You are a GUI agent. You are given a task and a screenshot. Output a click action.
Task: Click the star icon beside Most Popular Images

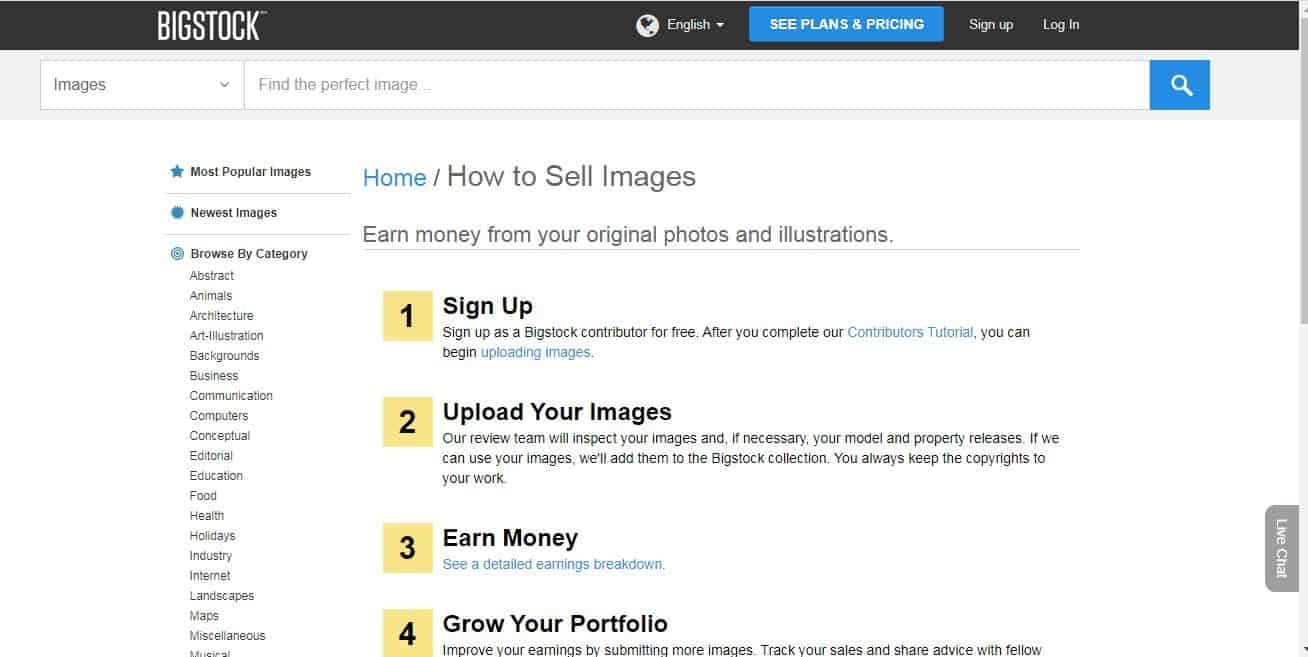pos(176,171)
